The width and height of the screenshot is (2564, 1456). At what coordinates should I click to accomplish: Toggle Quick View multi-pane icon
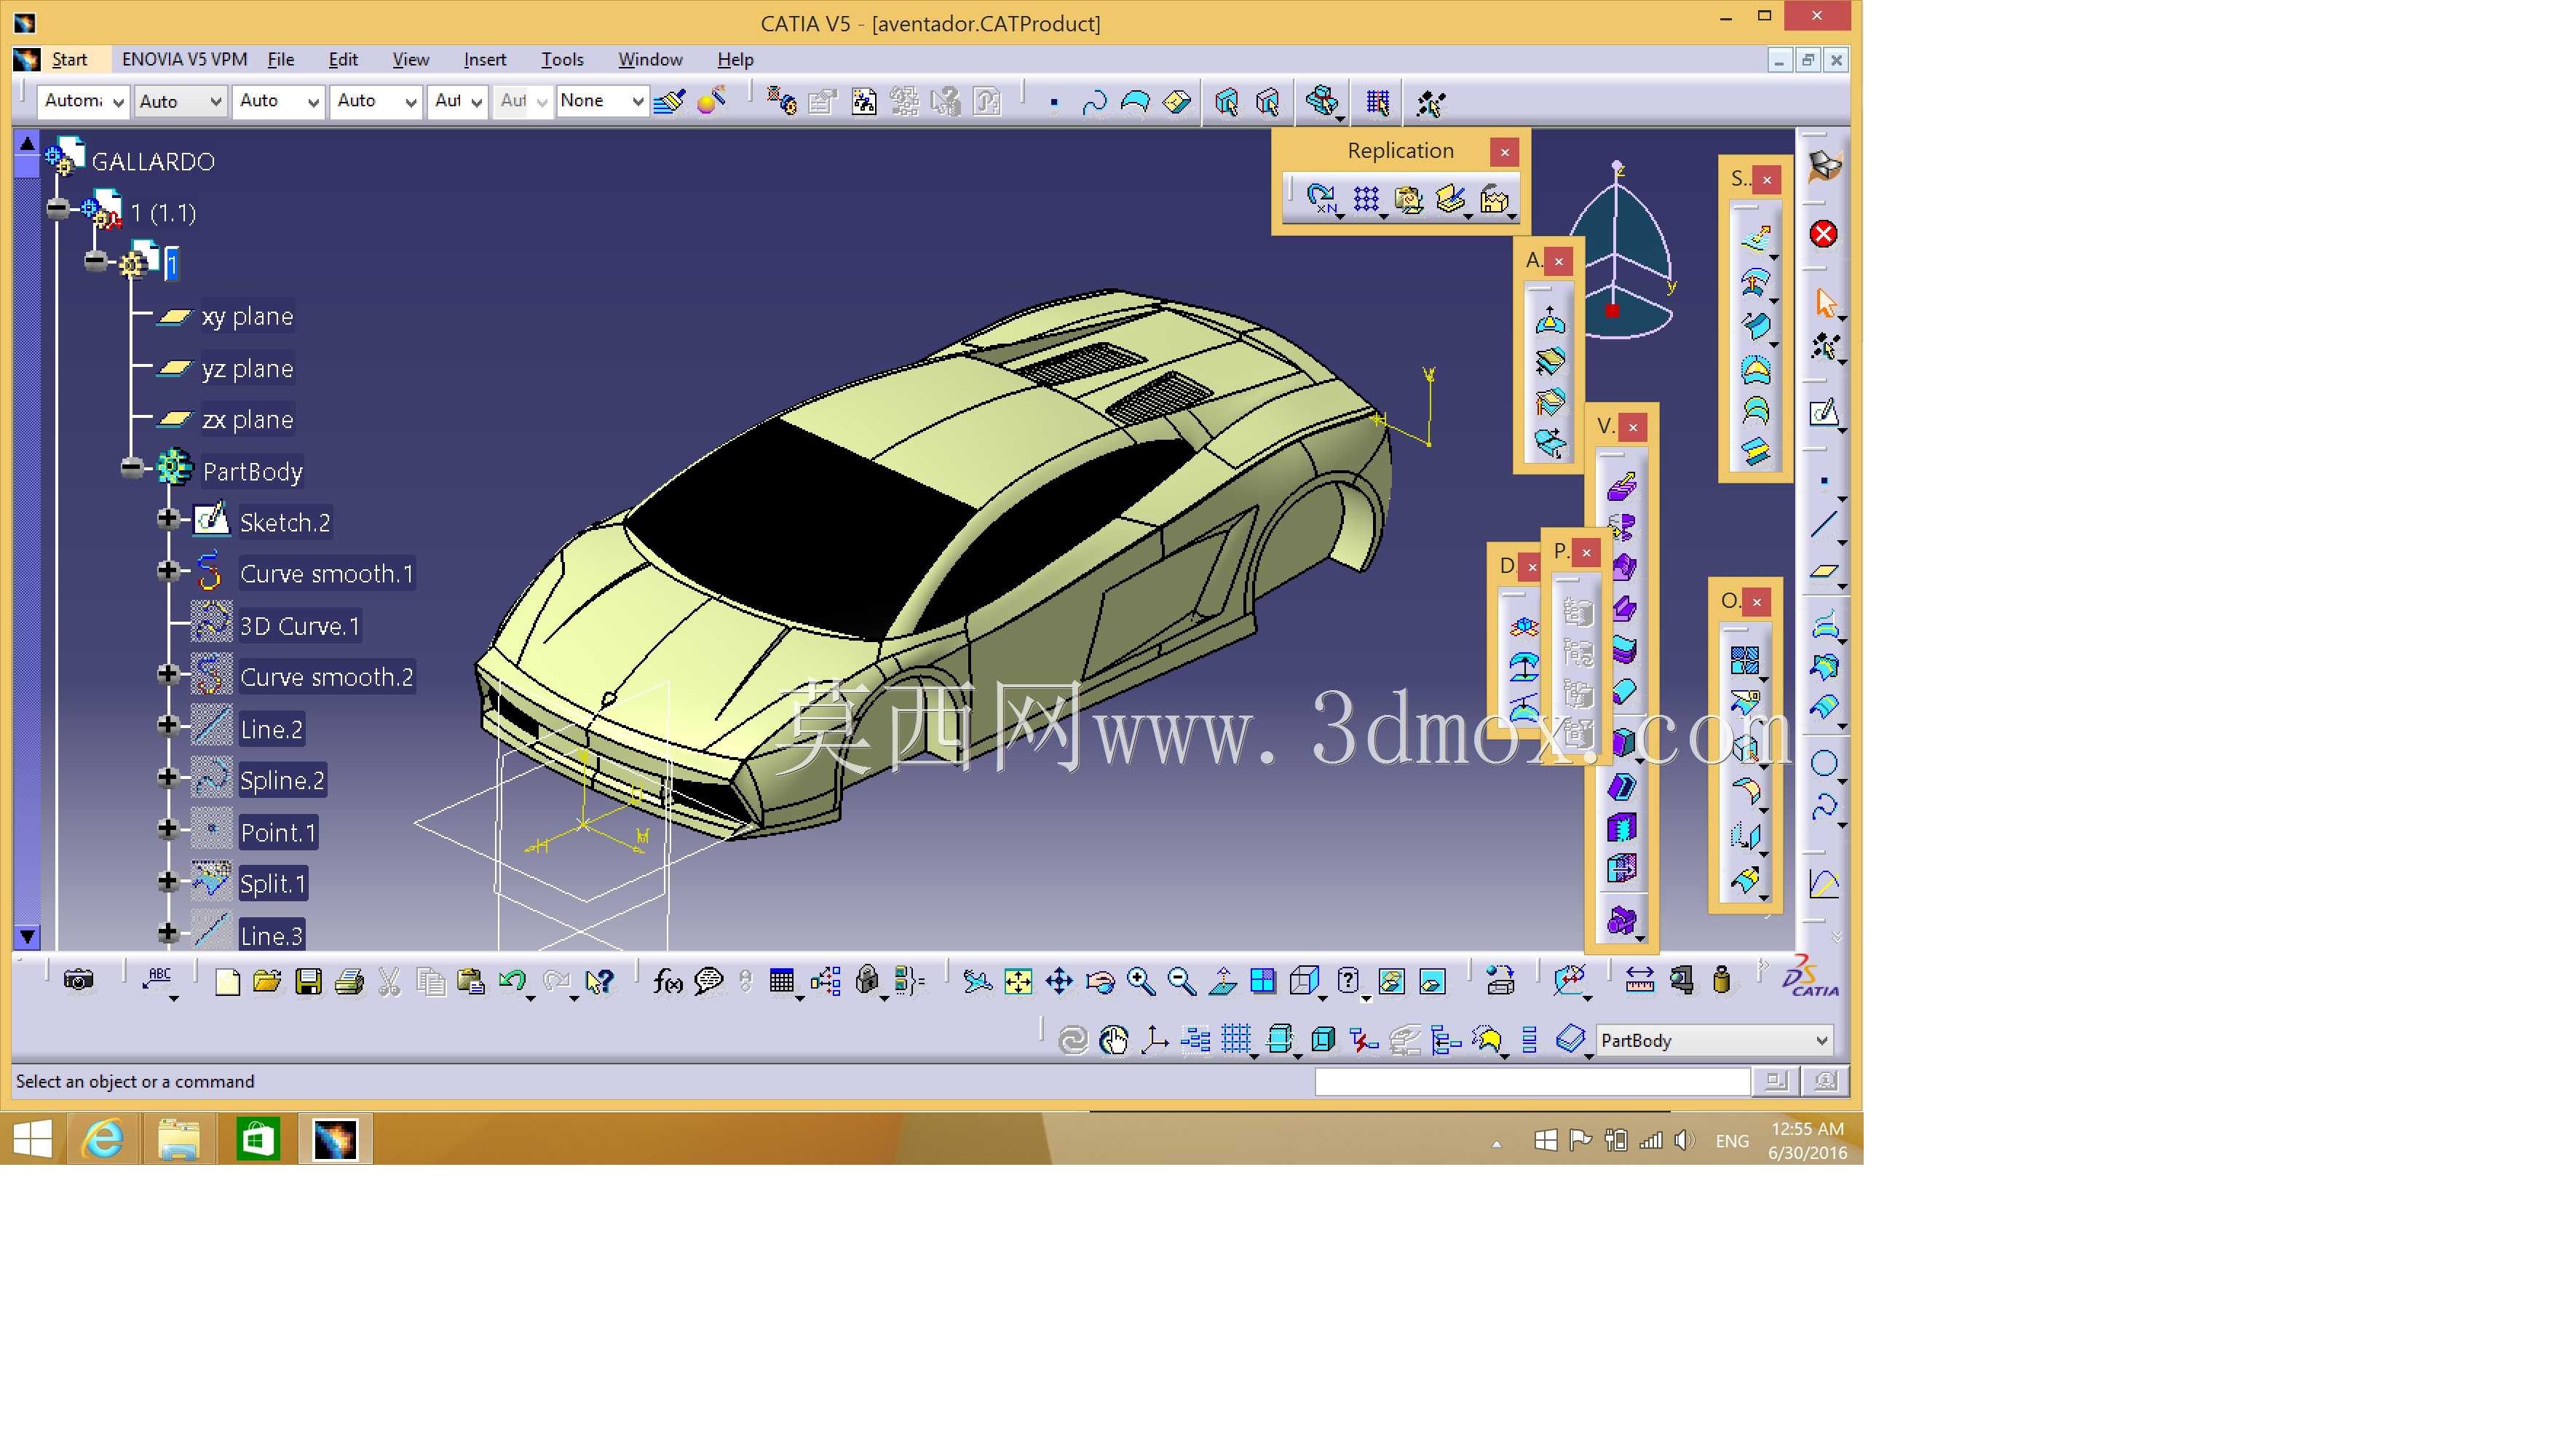click(1263, 981)
